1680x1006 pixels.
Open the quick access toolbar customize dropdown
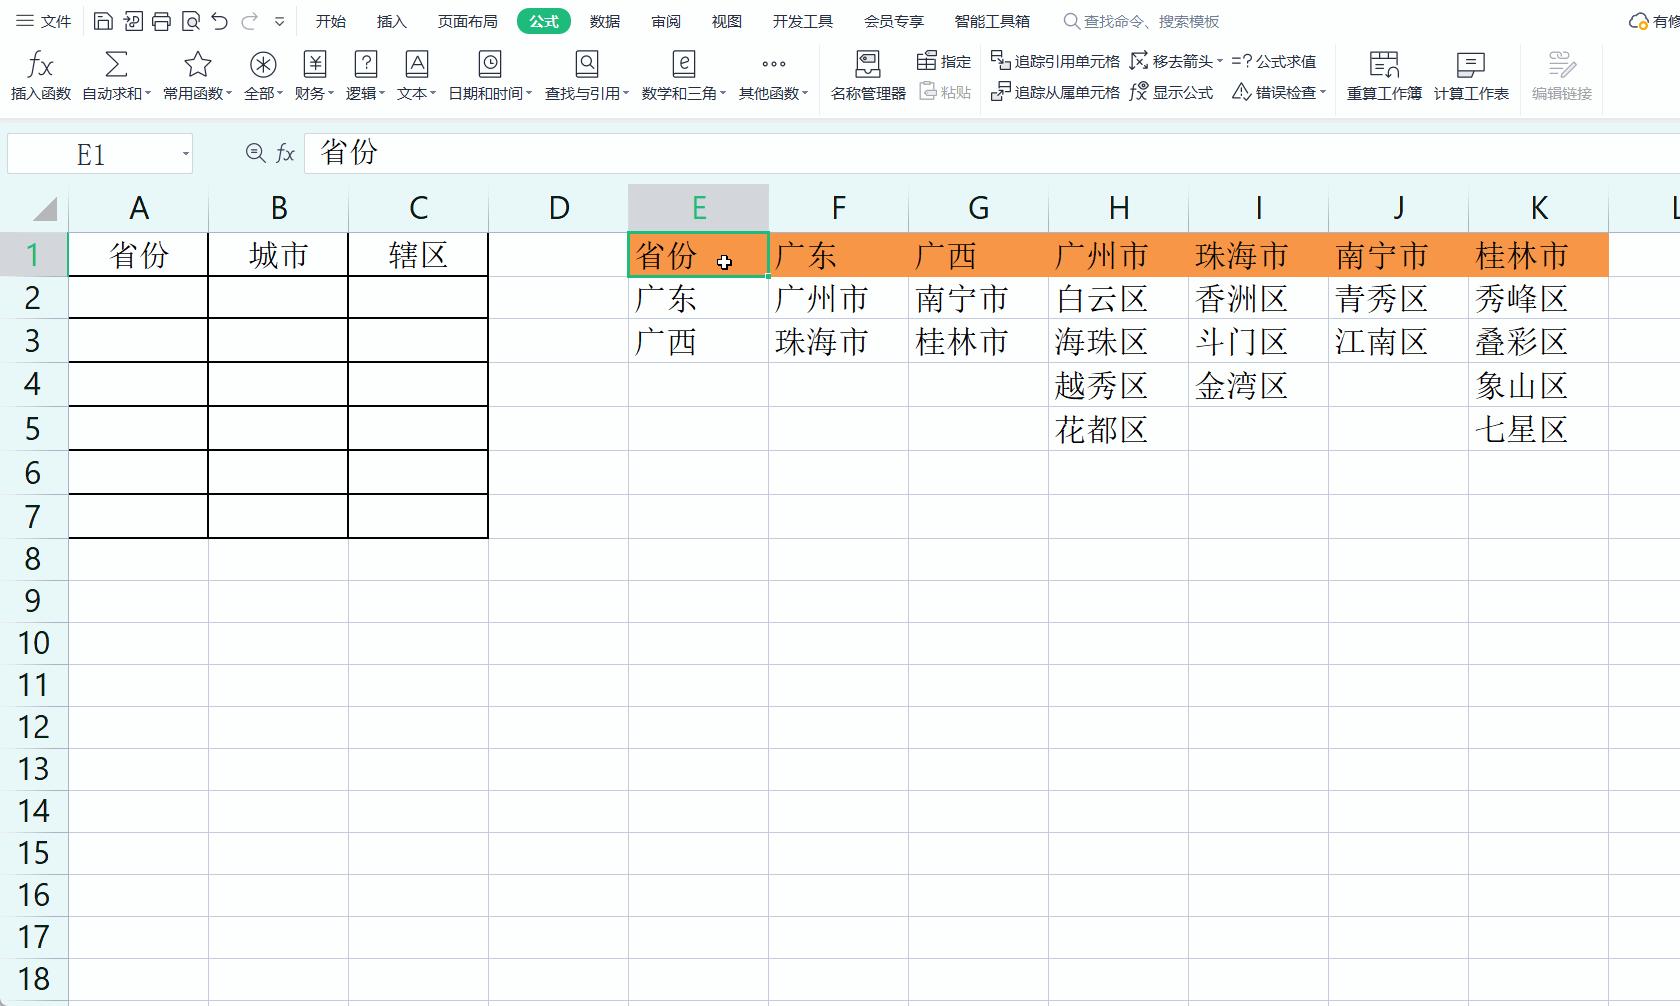click(x=279, y=21)
